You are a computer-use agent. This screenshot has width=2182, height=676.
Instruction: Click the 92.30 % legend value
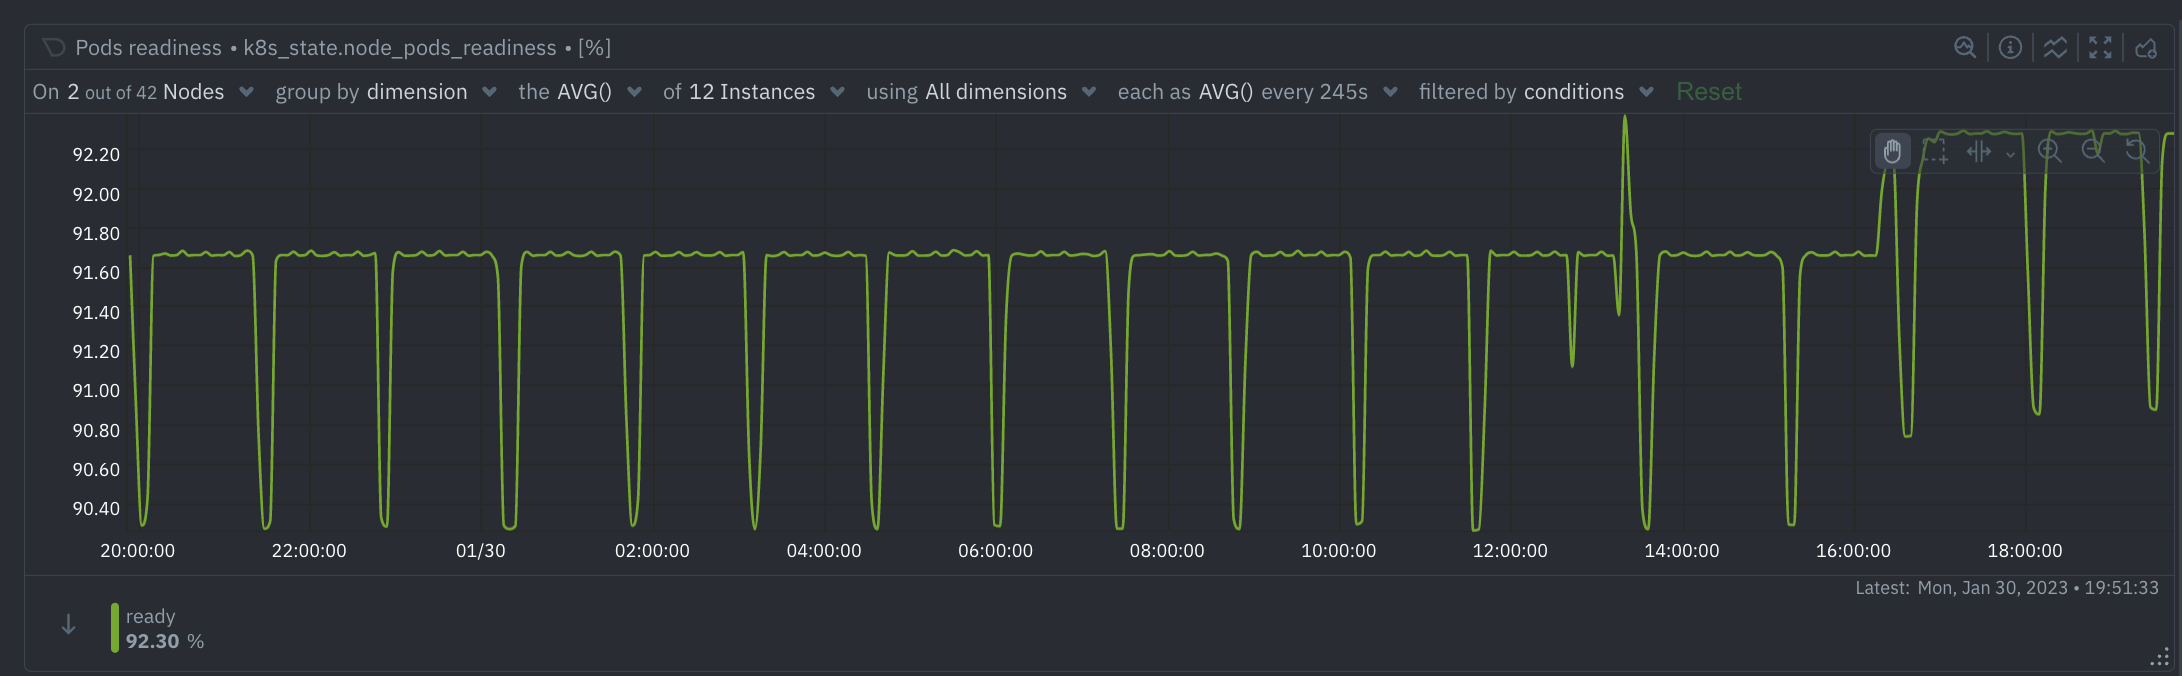coord(165,641)
